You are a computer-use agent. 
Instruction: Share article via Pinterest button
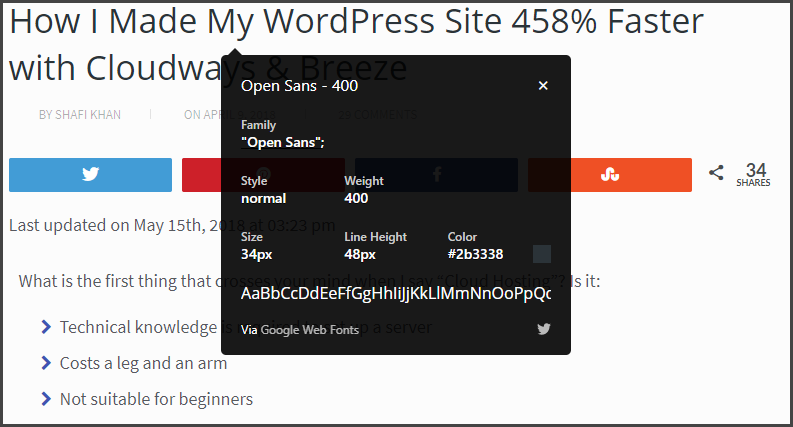(263, 175)
